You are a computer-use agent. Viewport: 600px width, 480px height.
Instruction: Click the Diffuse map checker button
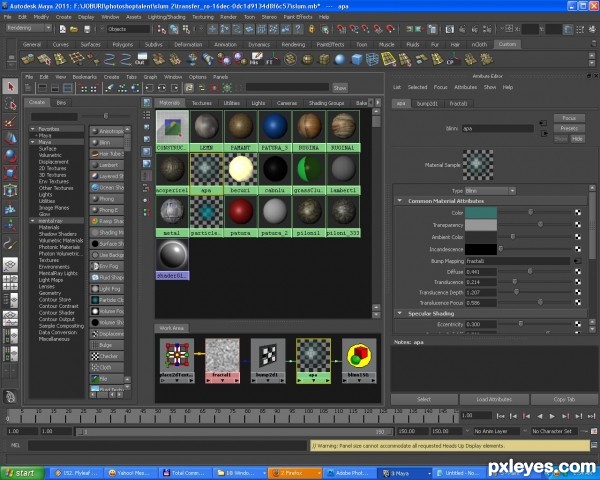pos(578,271)
